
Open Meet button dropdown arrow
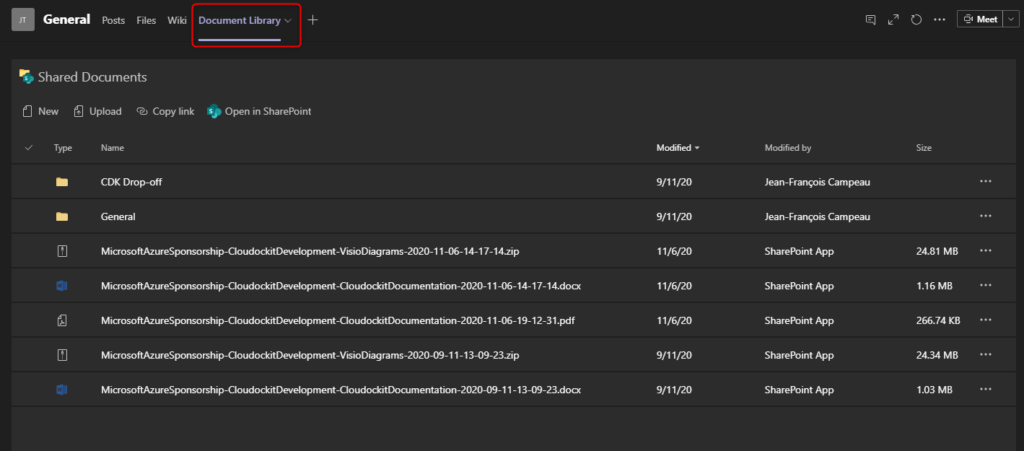(x=1011, y=20)
